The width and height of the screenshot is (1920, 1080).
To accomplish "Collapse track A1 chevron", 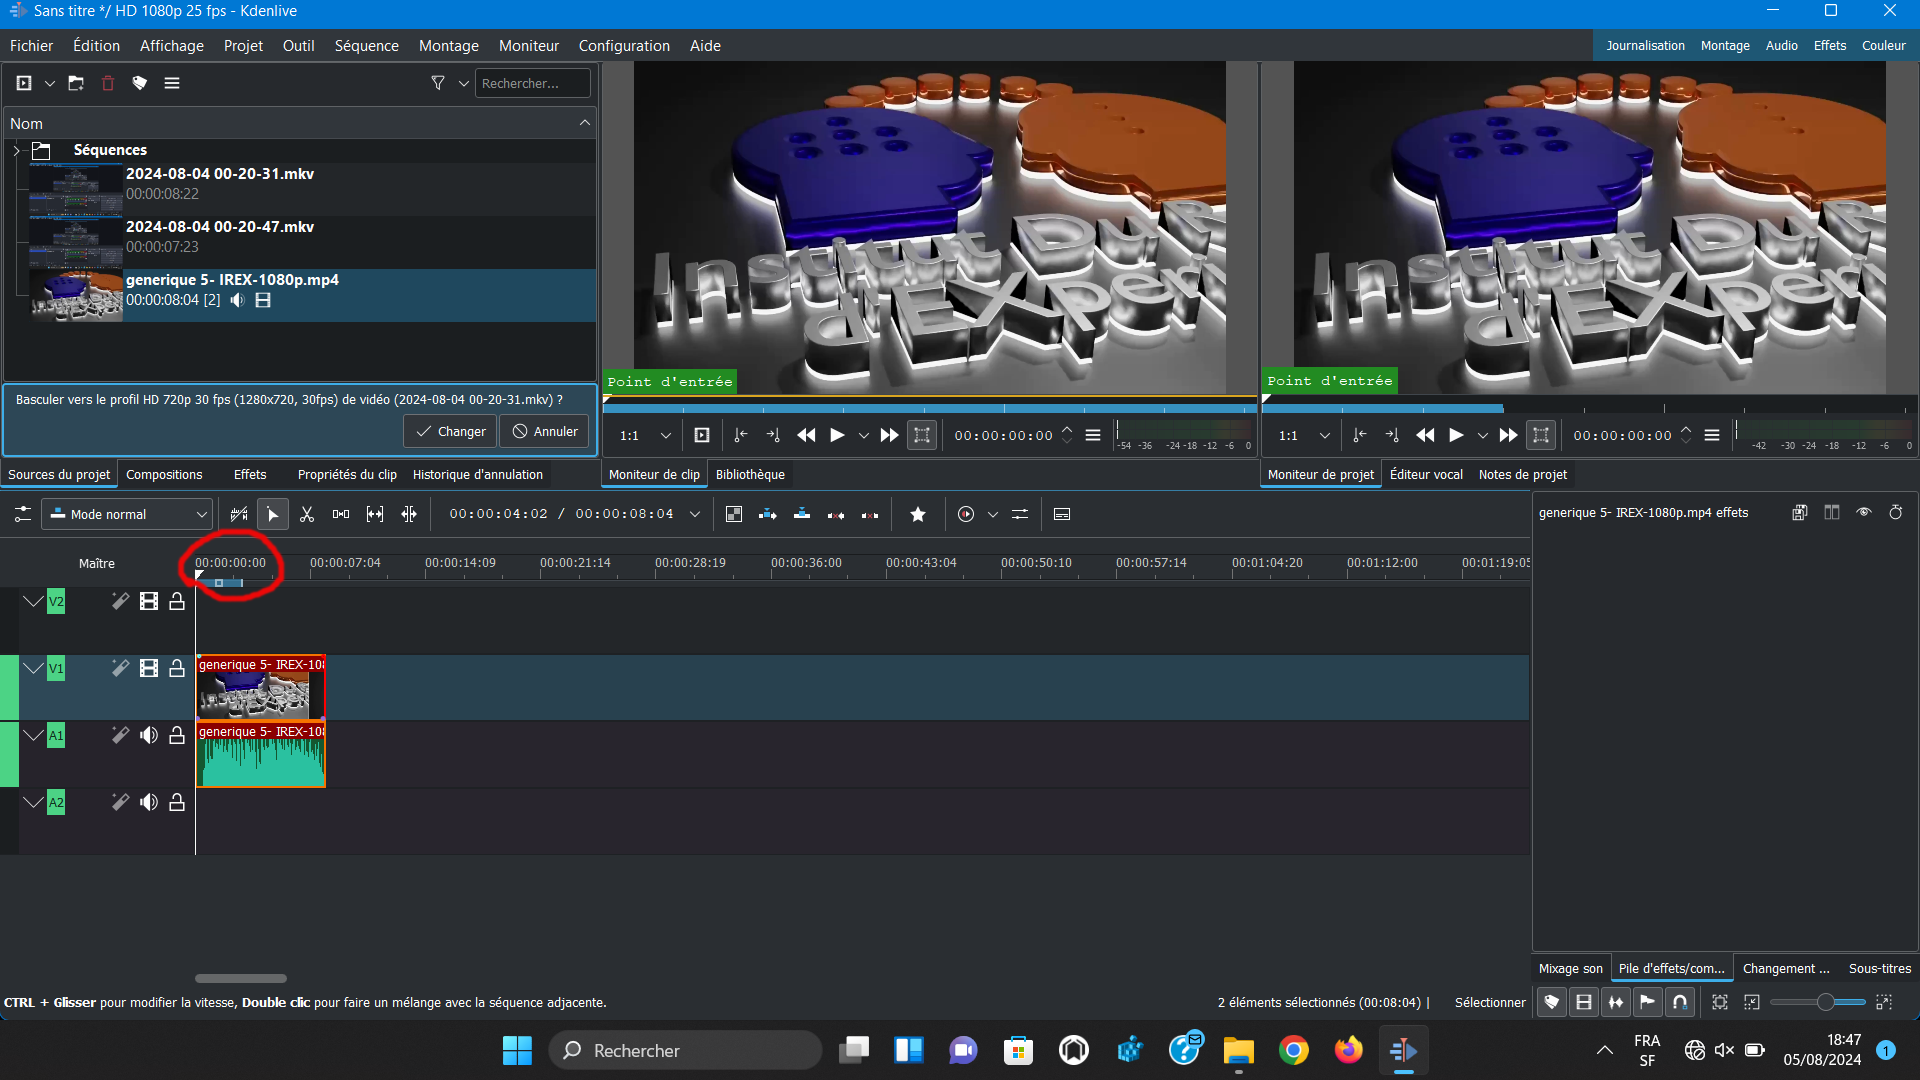I will pos(33,735).
